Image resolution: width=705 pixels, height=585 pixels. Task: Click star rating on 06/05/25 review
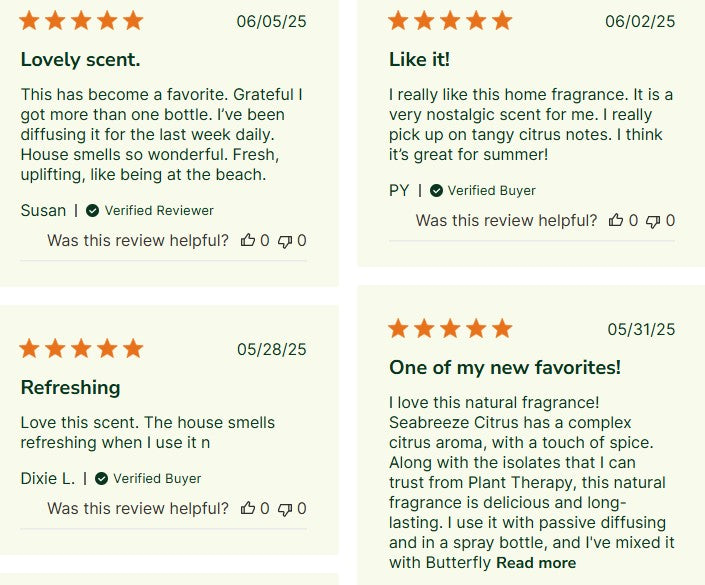81,21
